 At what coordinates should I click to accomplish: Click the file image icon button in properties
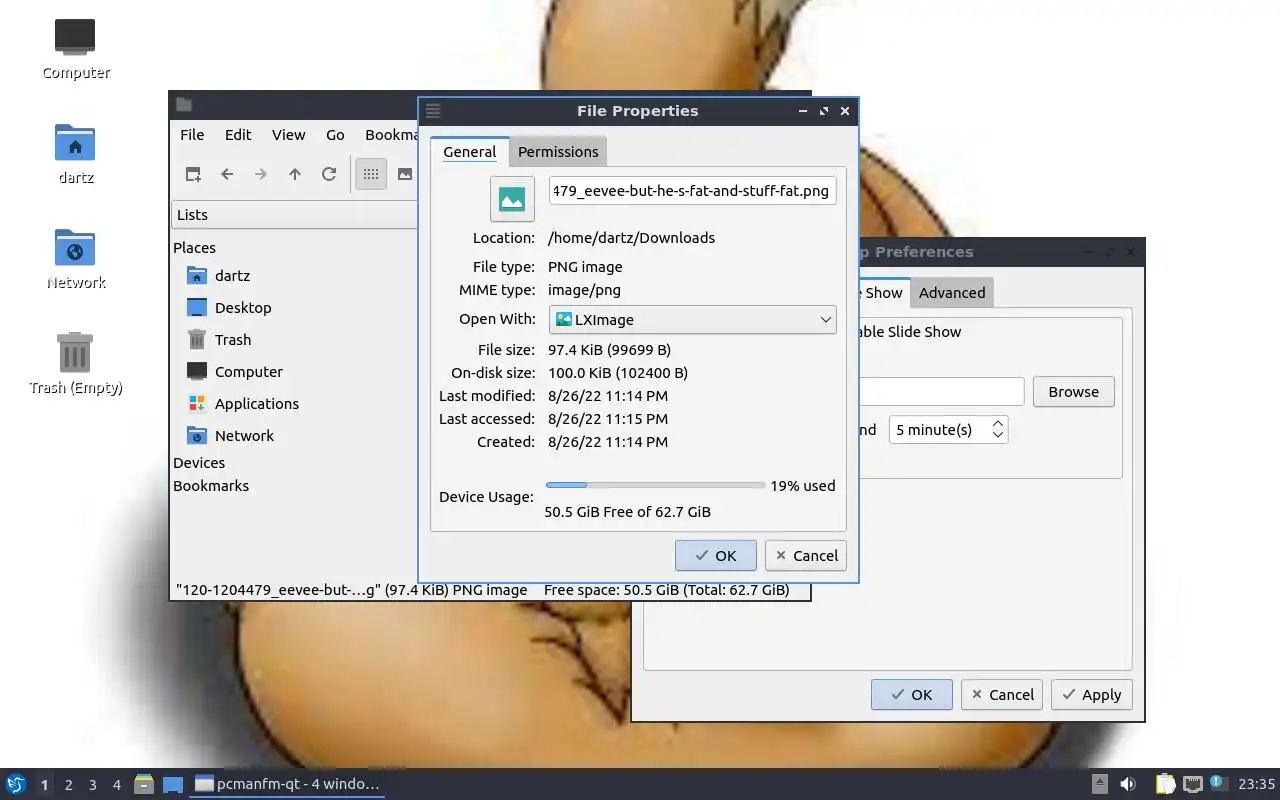tap(512, 199)
